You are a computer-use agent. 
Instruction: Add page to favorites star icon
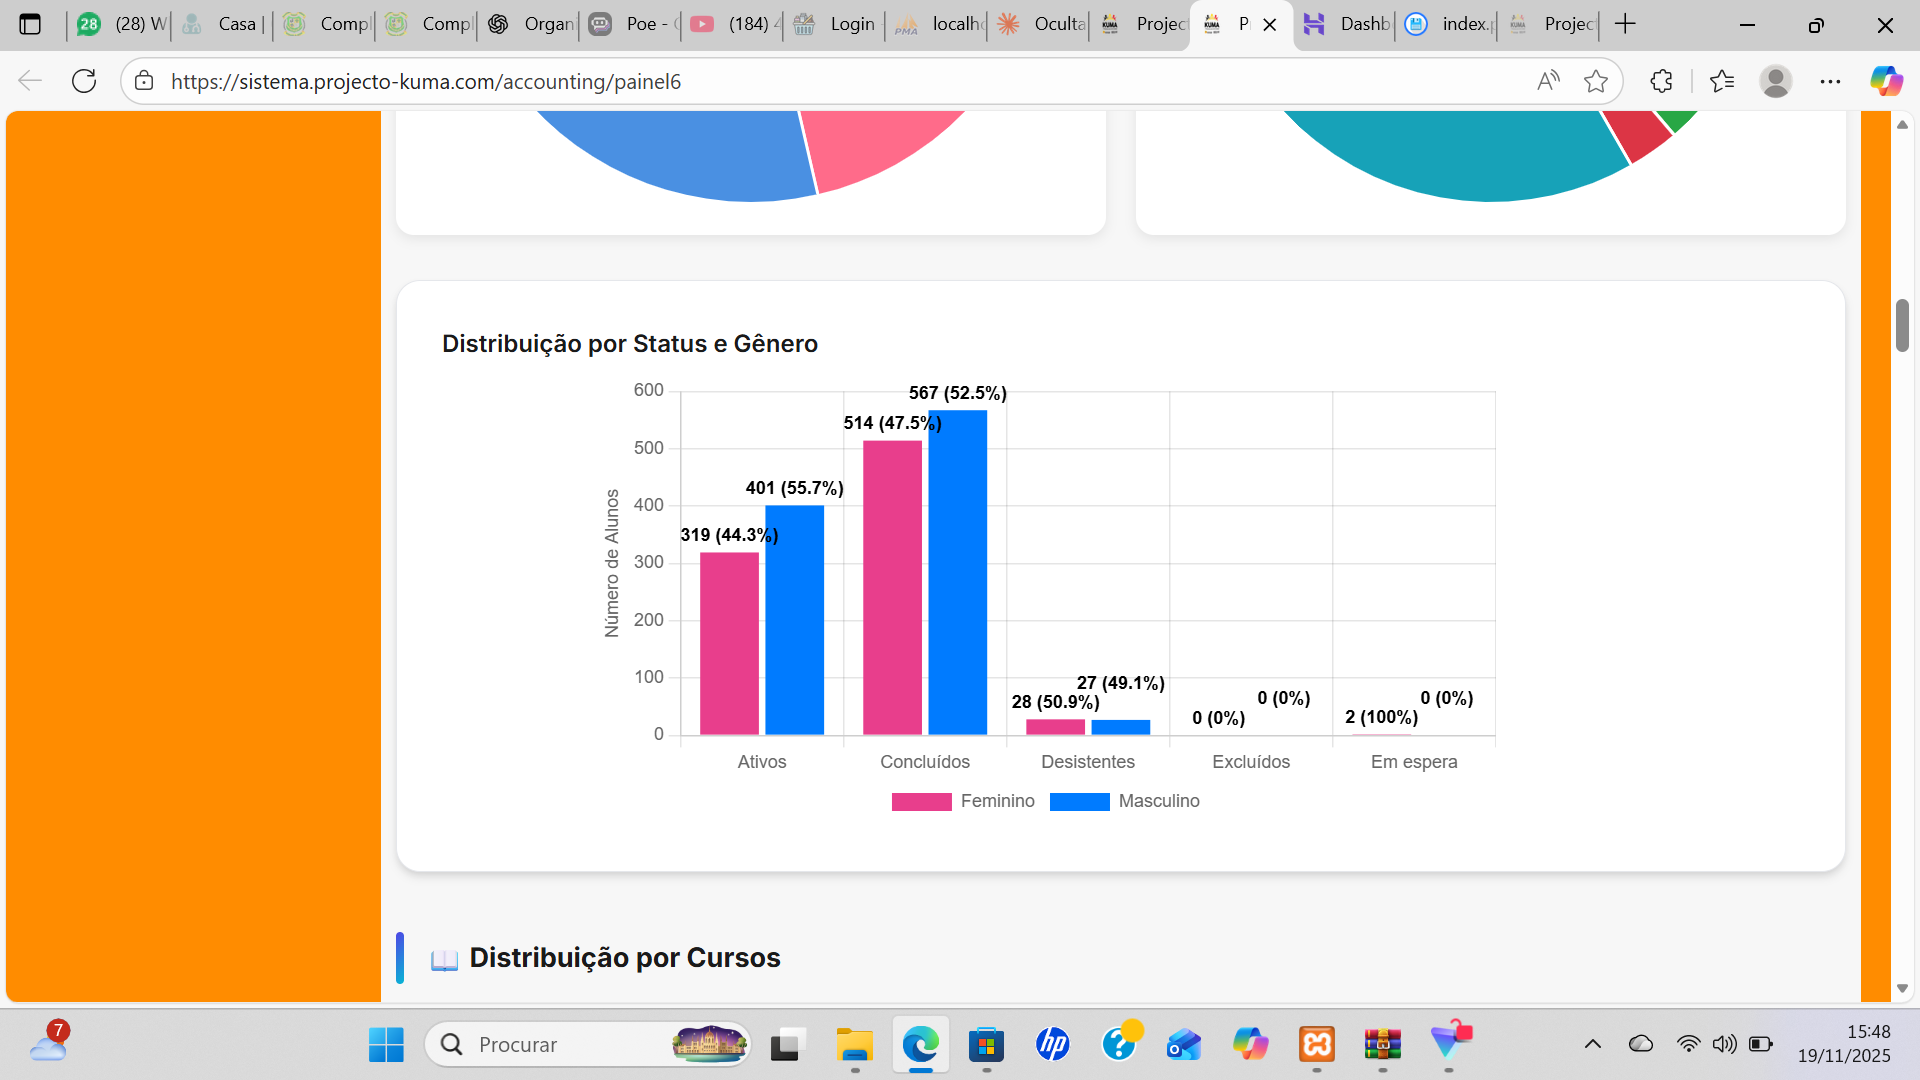tap(1596, 81)
